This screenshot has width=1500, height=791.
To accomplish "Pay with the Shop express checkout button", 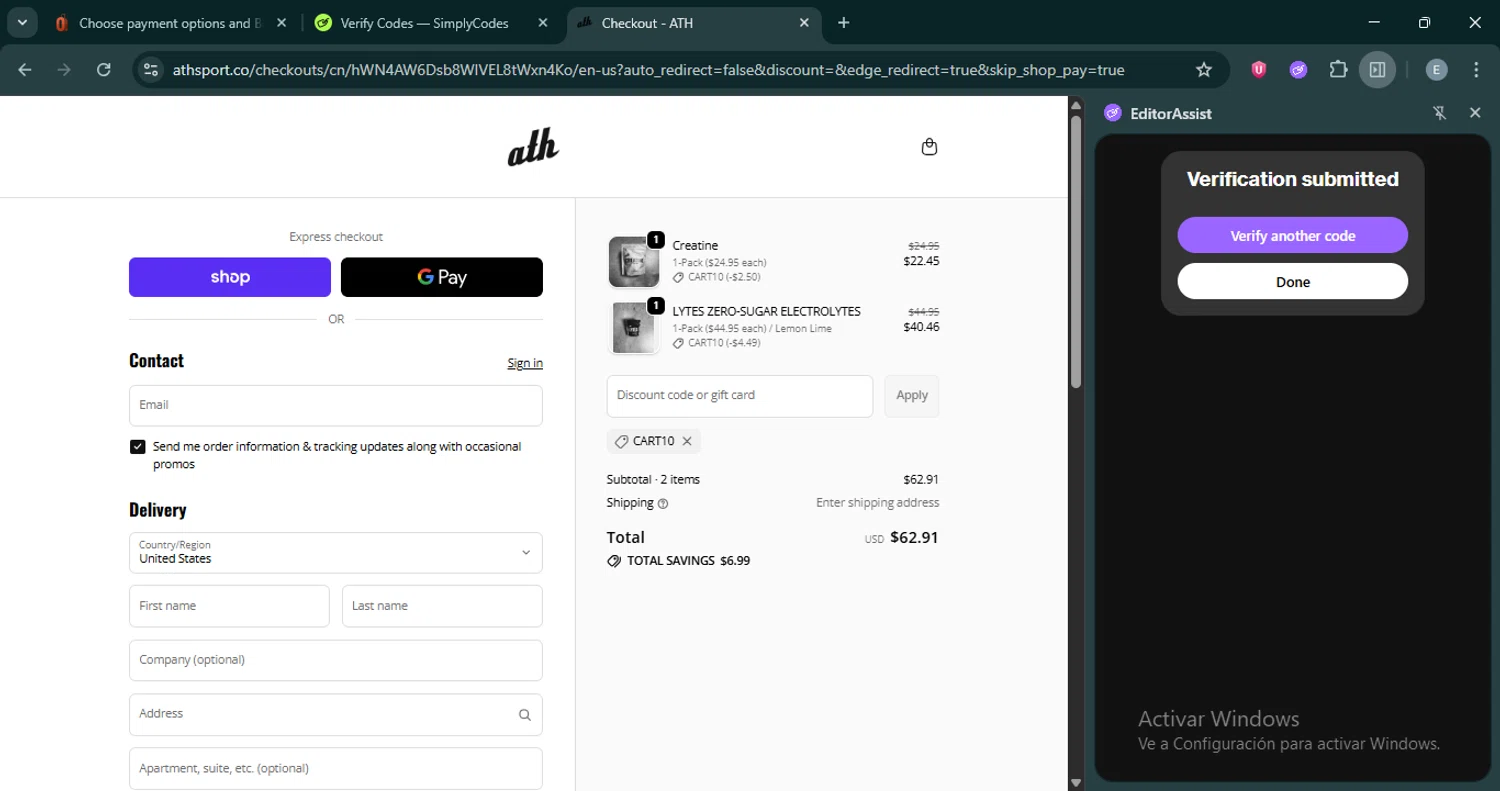I will pos(230,277).
